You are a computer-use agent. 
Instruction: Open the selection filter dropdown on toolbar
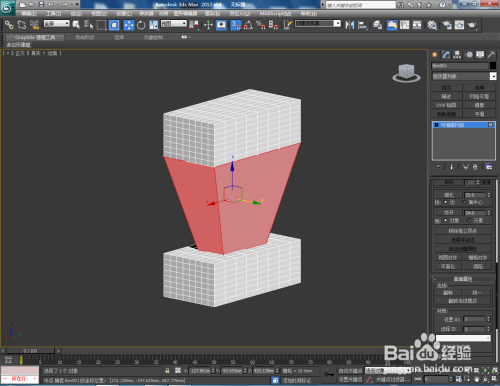click(57, 23)
